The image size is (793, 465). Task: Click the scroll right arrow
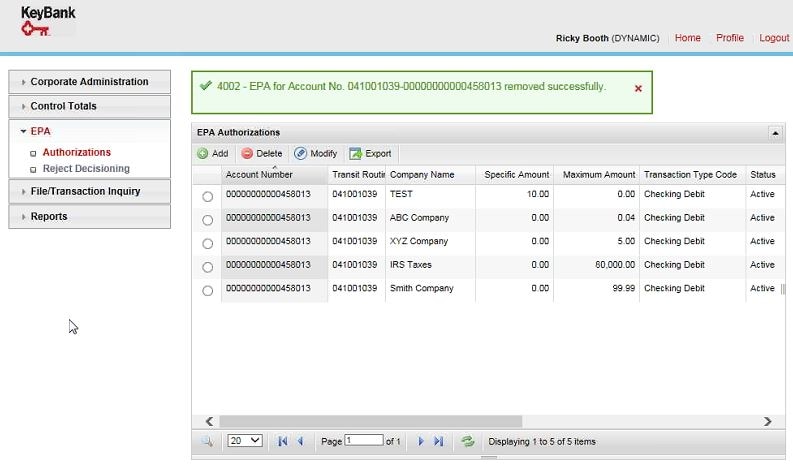click(x=767, y=421)
